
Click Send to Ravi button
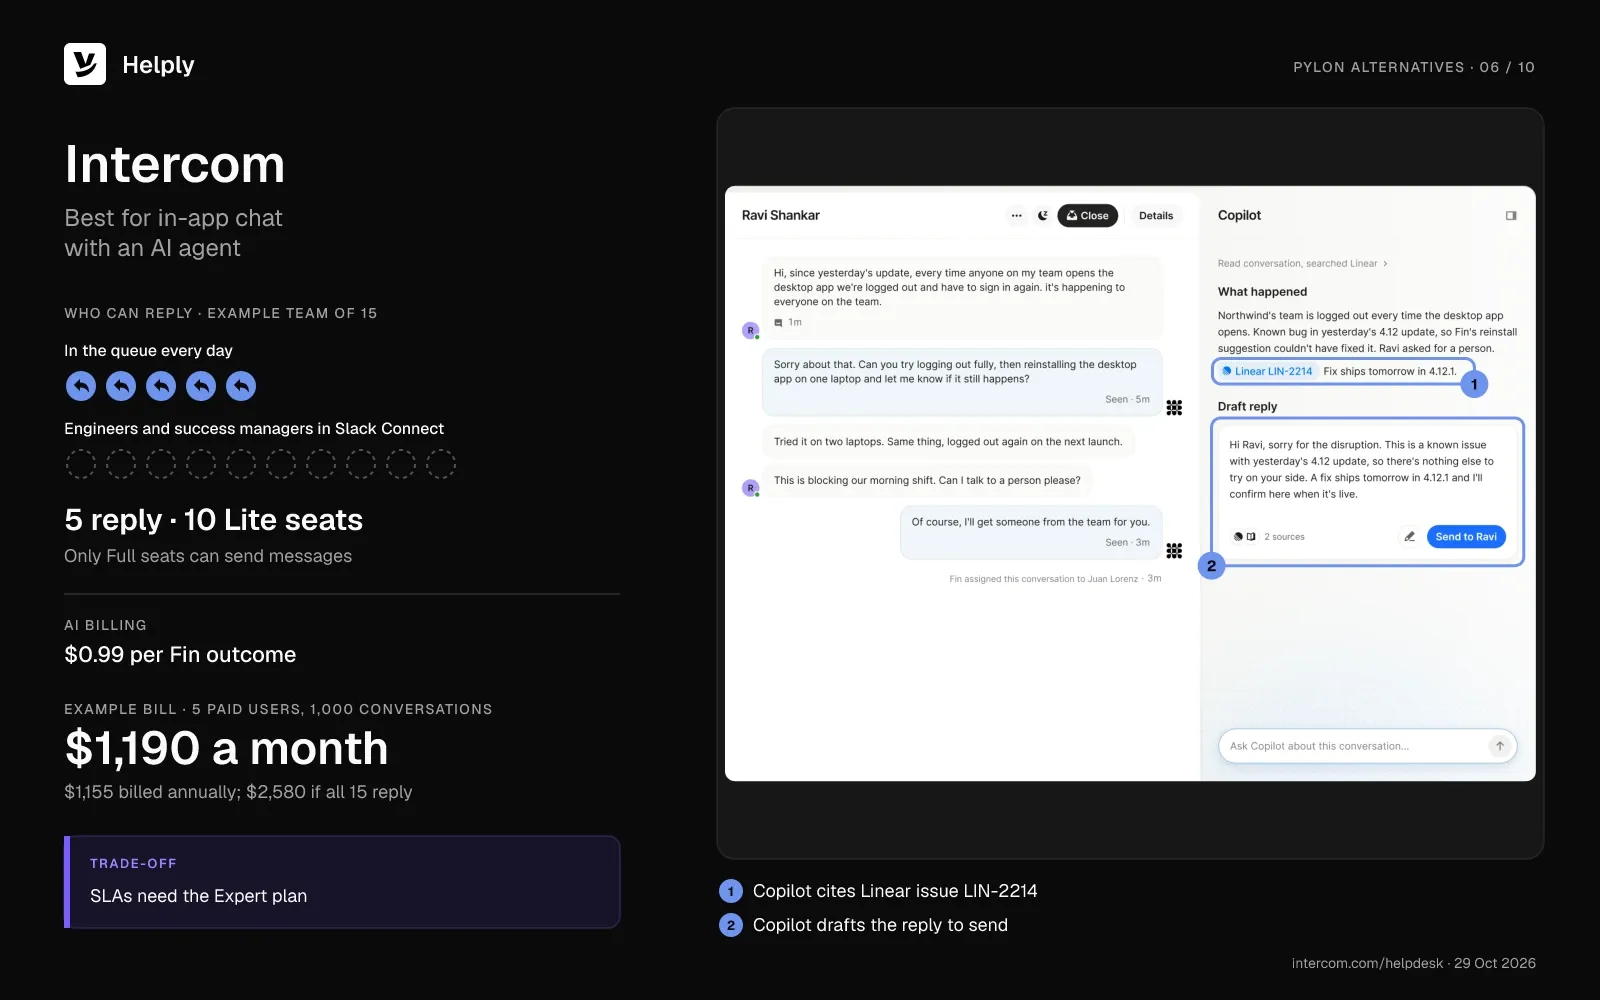[1466, 537]
